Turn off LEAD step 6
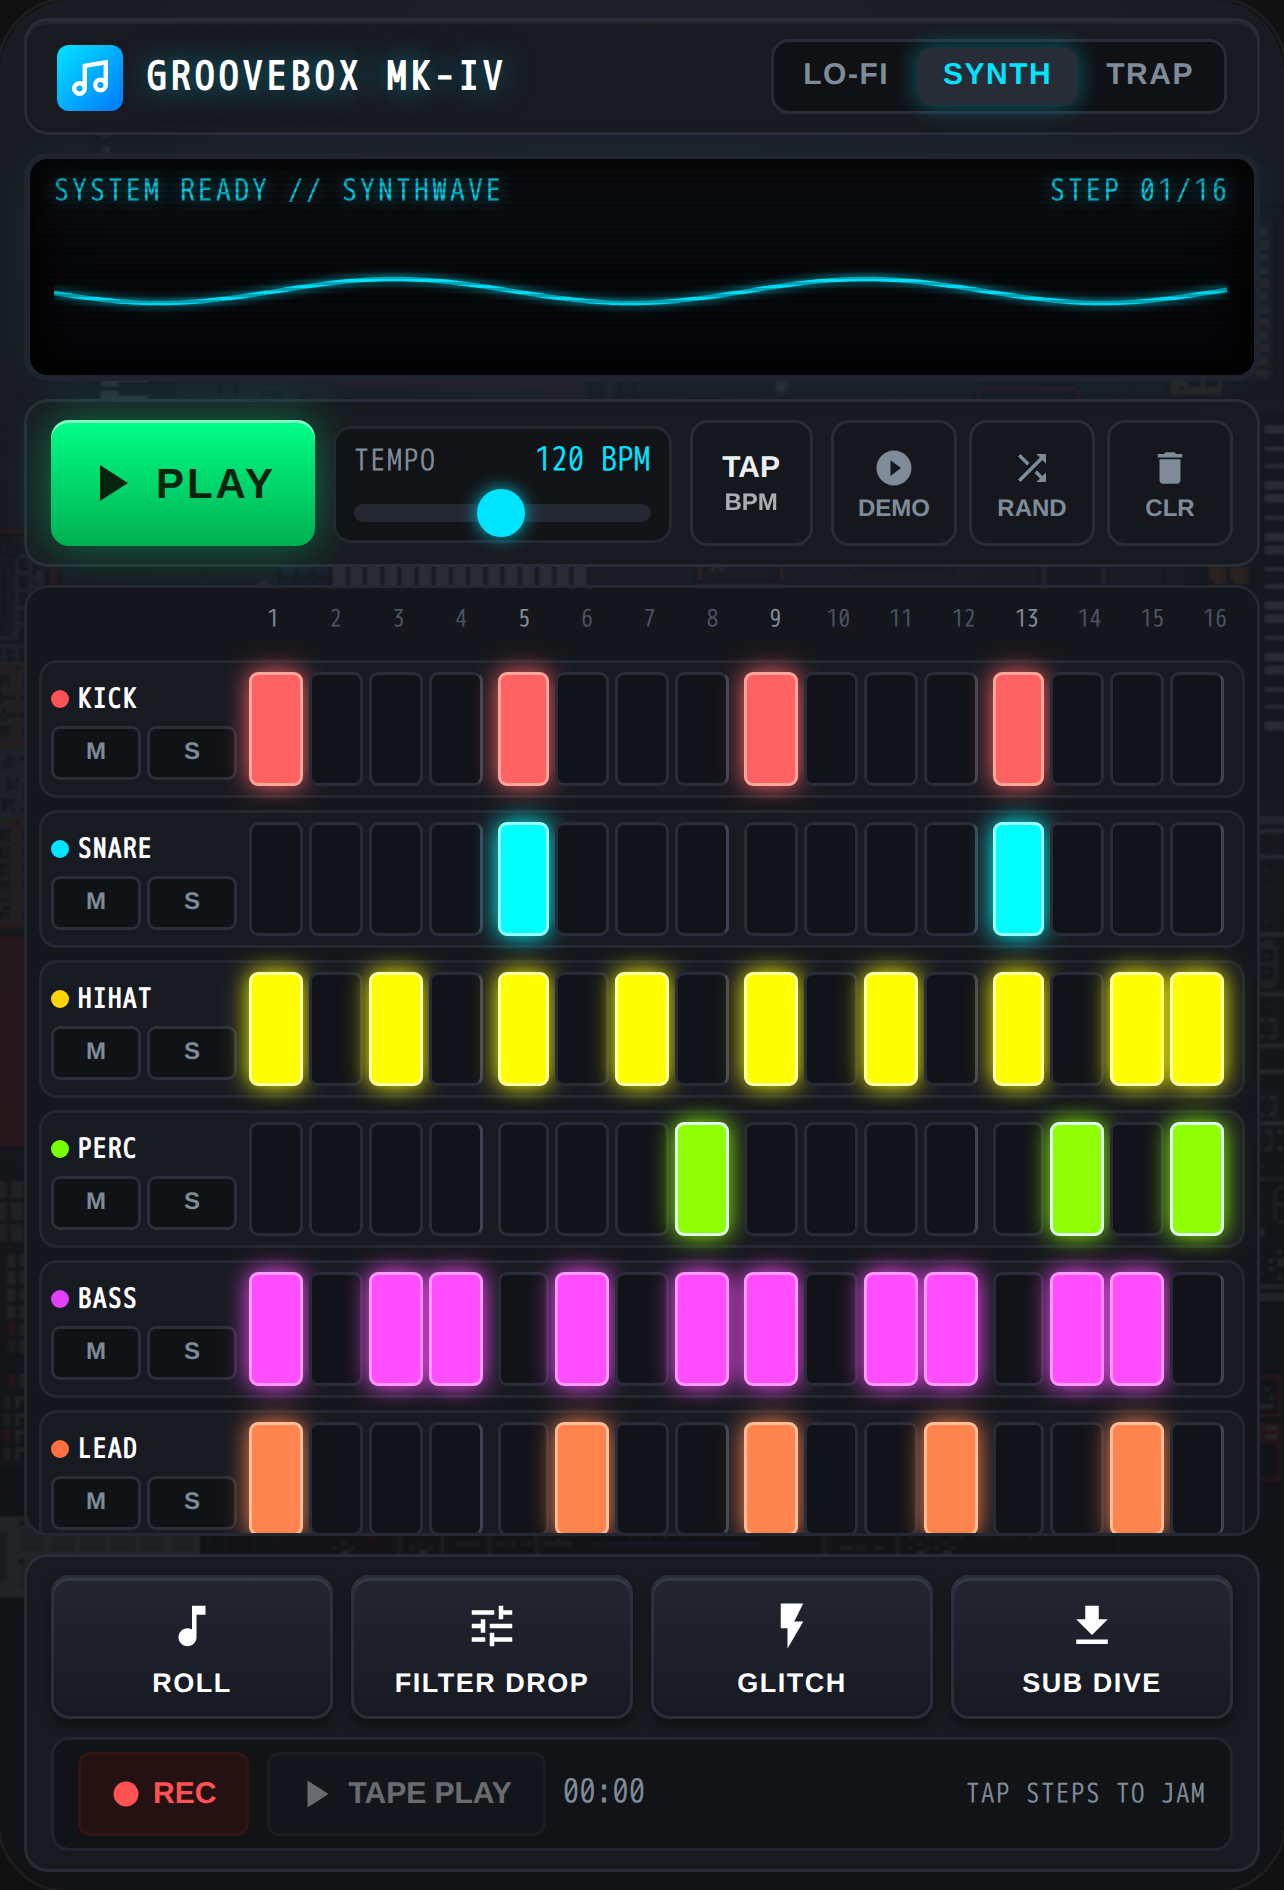Image resolution: width=1284 pixels, height=1890 pixels. point(582,1478)
